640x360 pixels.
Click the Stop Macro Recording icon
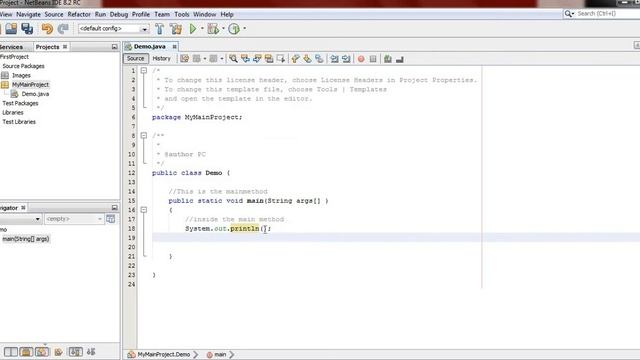tap(373, 59)
